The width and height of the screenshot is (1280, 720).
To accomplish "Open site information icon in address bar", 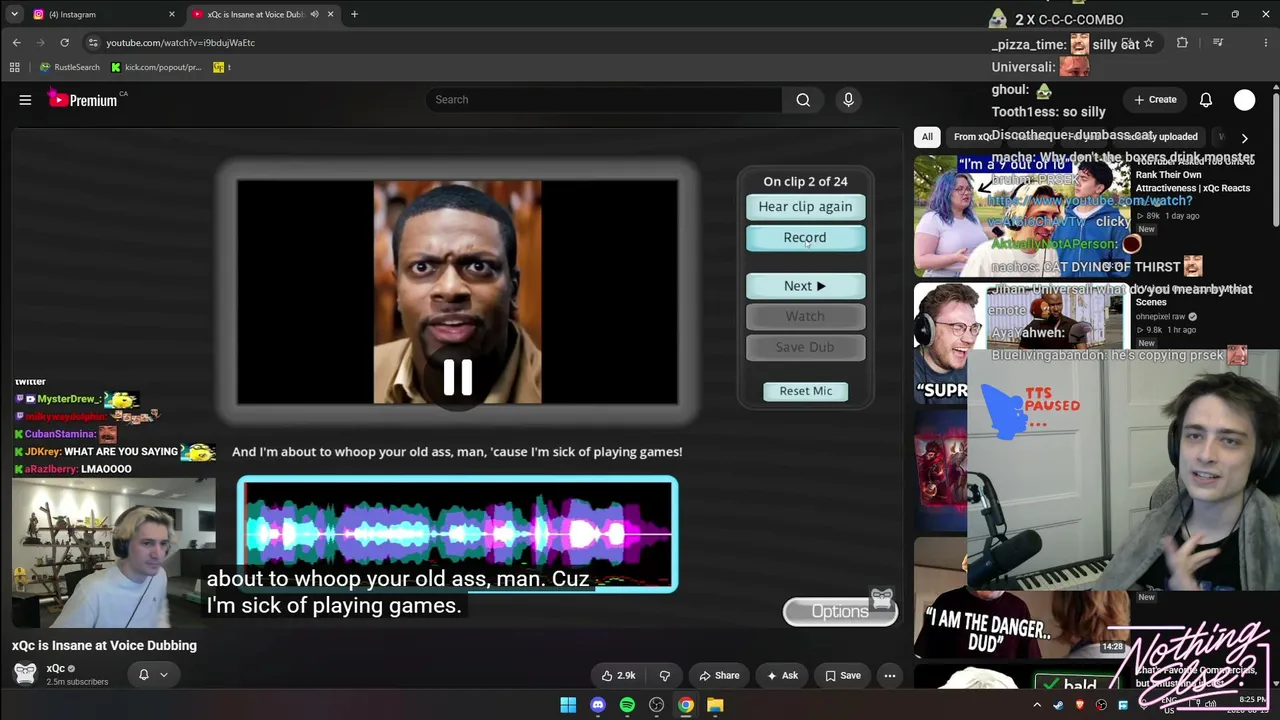I will [93, 43].
